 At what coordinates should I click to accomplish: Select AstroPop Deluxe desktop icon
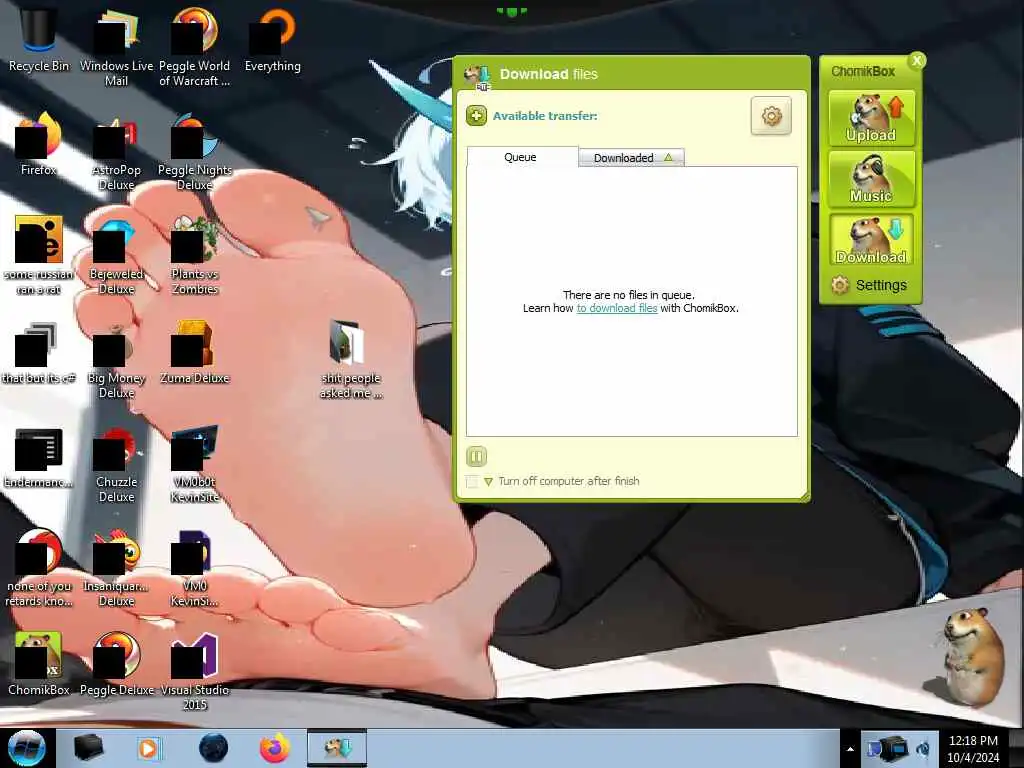tap(116, 150)
